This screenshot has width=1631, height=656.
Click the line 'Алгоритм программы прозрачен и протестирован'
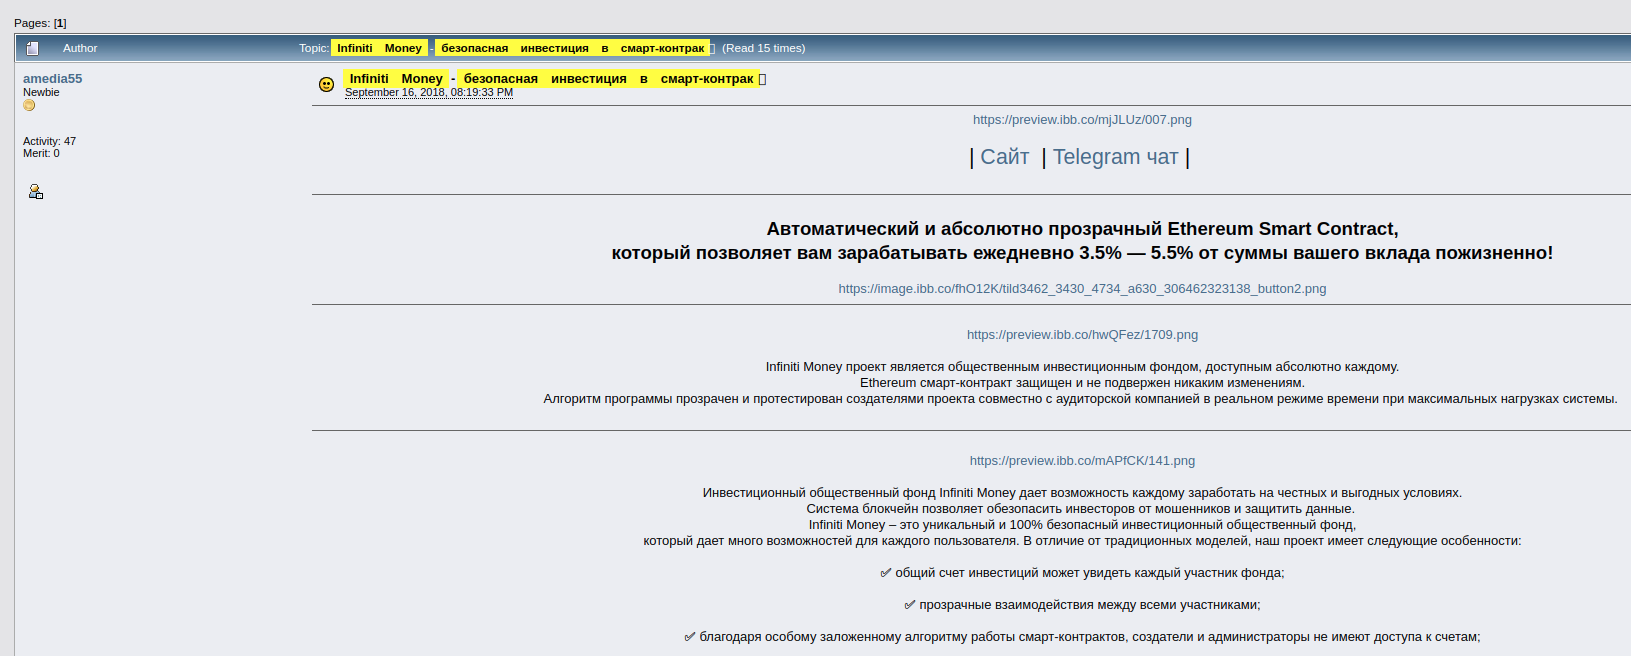point(1080,399)
